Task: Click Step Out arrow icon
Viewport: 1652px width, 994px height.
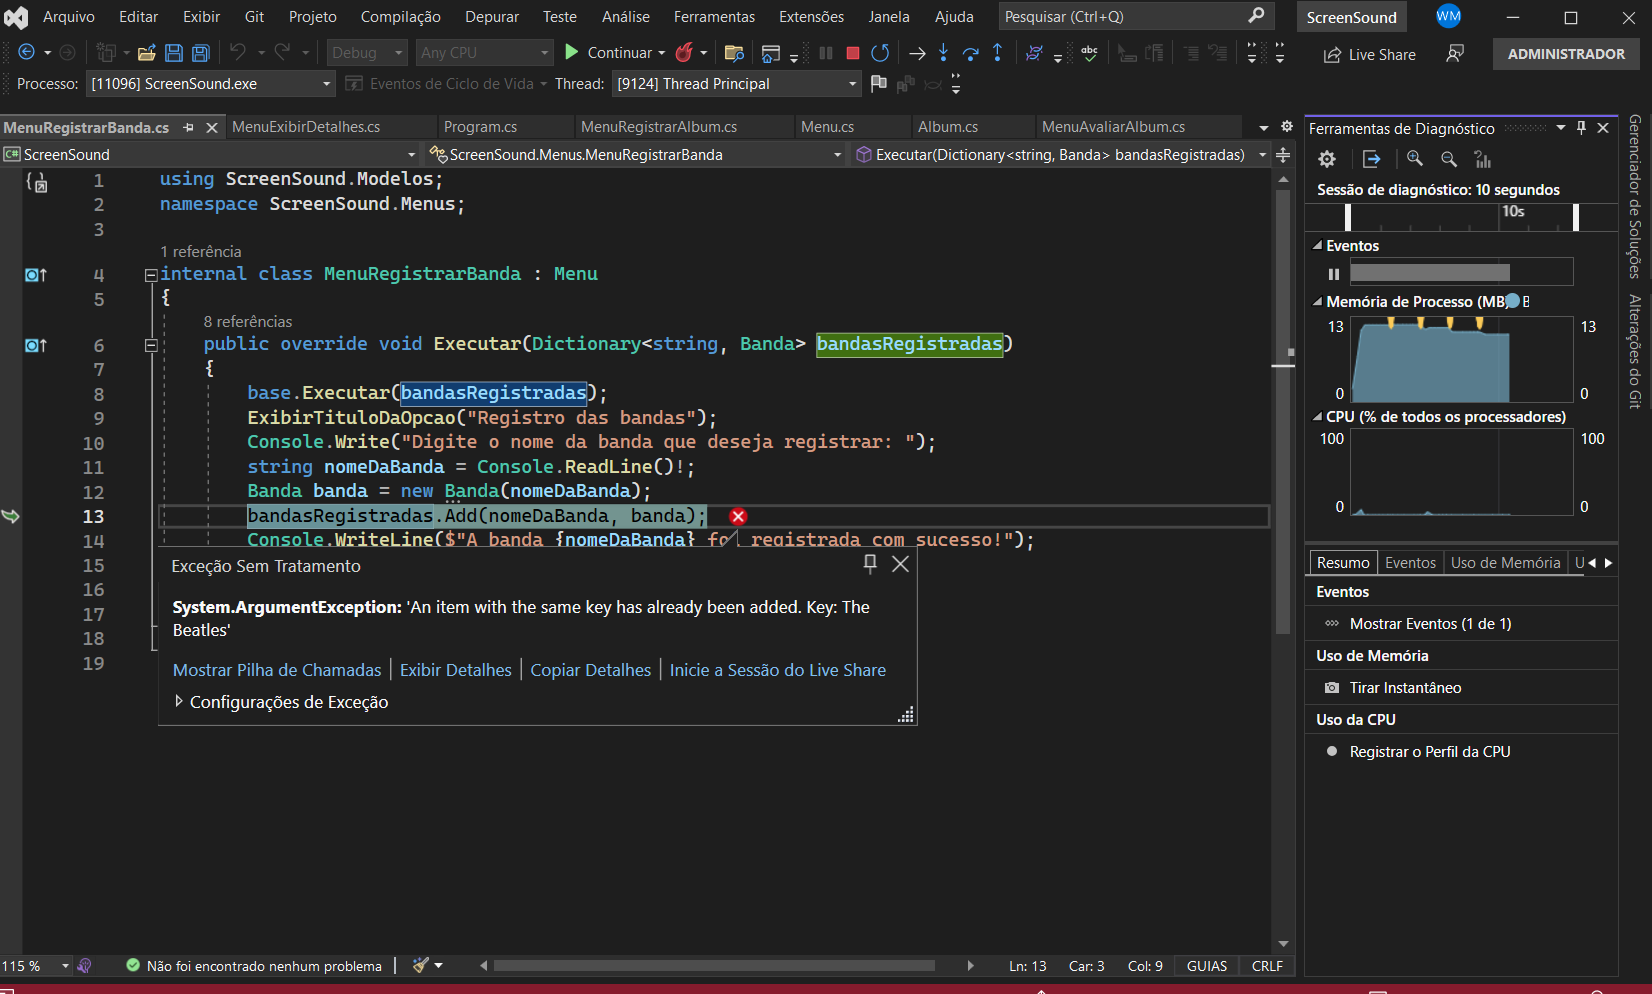Action: pyautogui.click(x=997, y=53)
